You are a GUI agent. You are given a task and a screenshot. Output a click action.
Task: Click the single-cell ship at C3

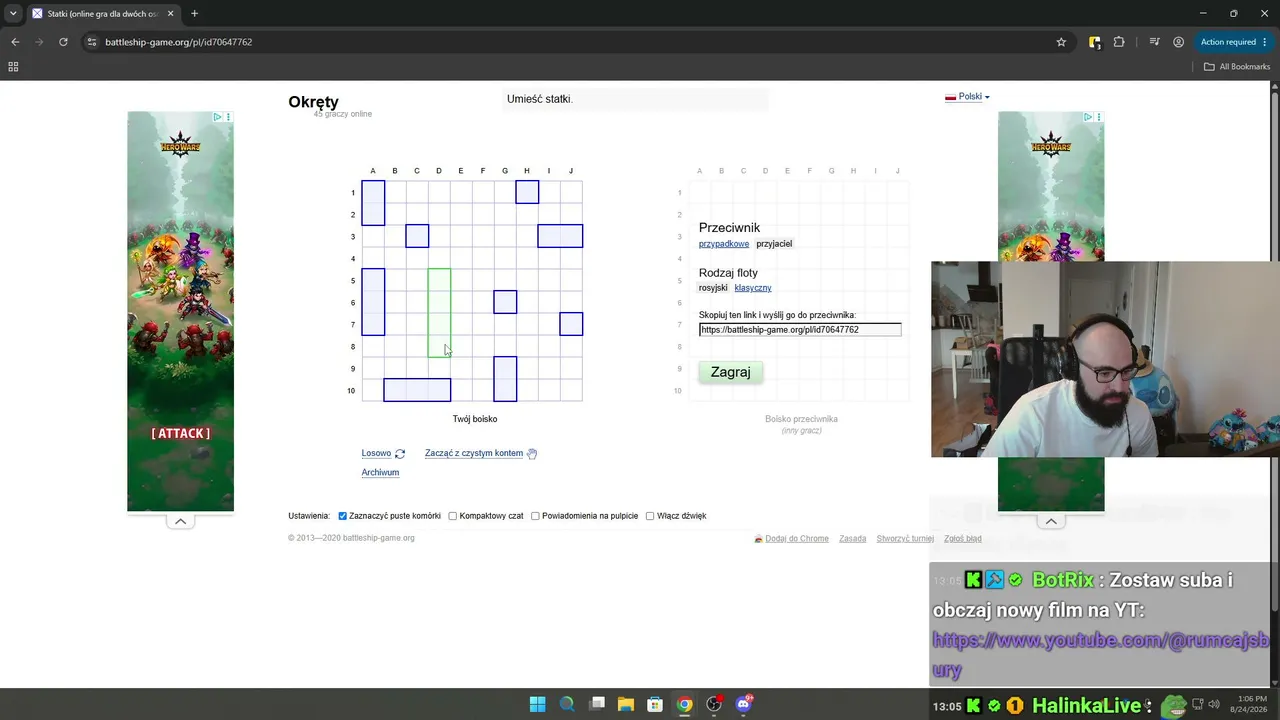click(x=417, y=236)
